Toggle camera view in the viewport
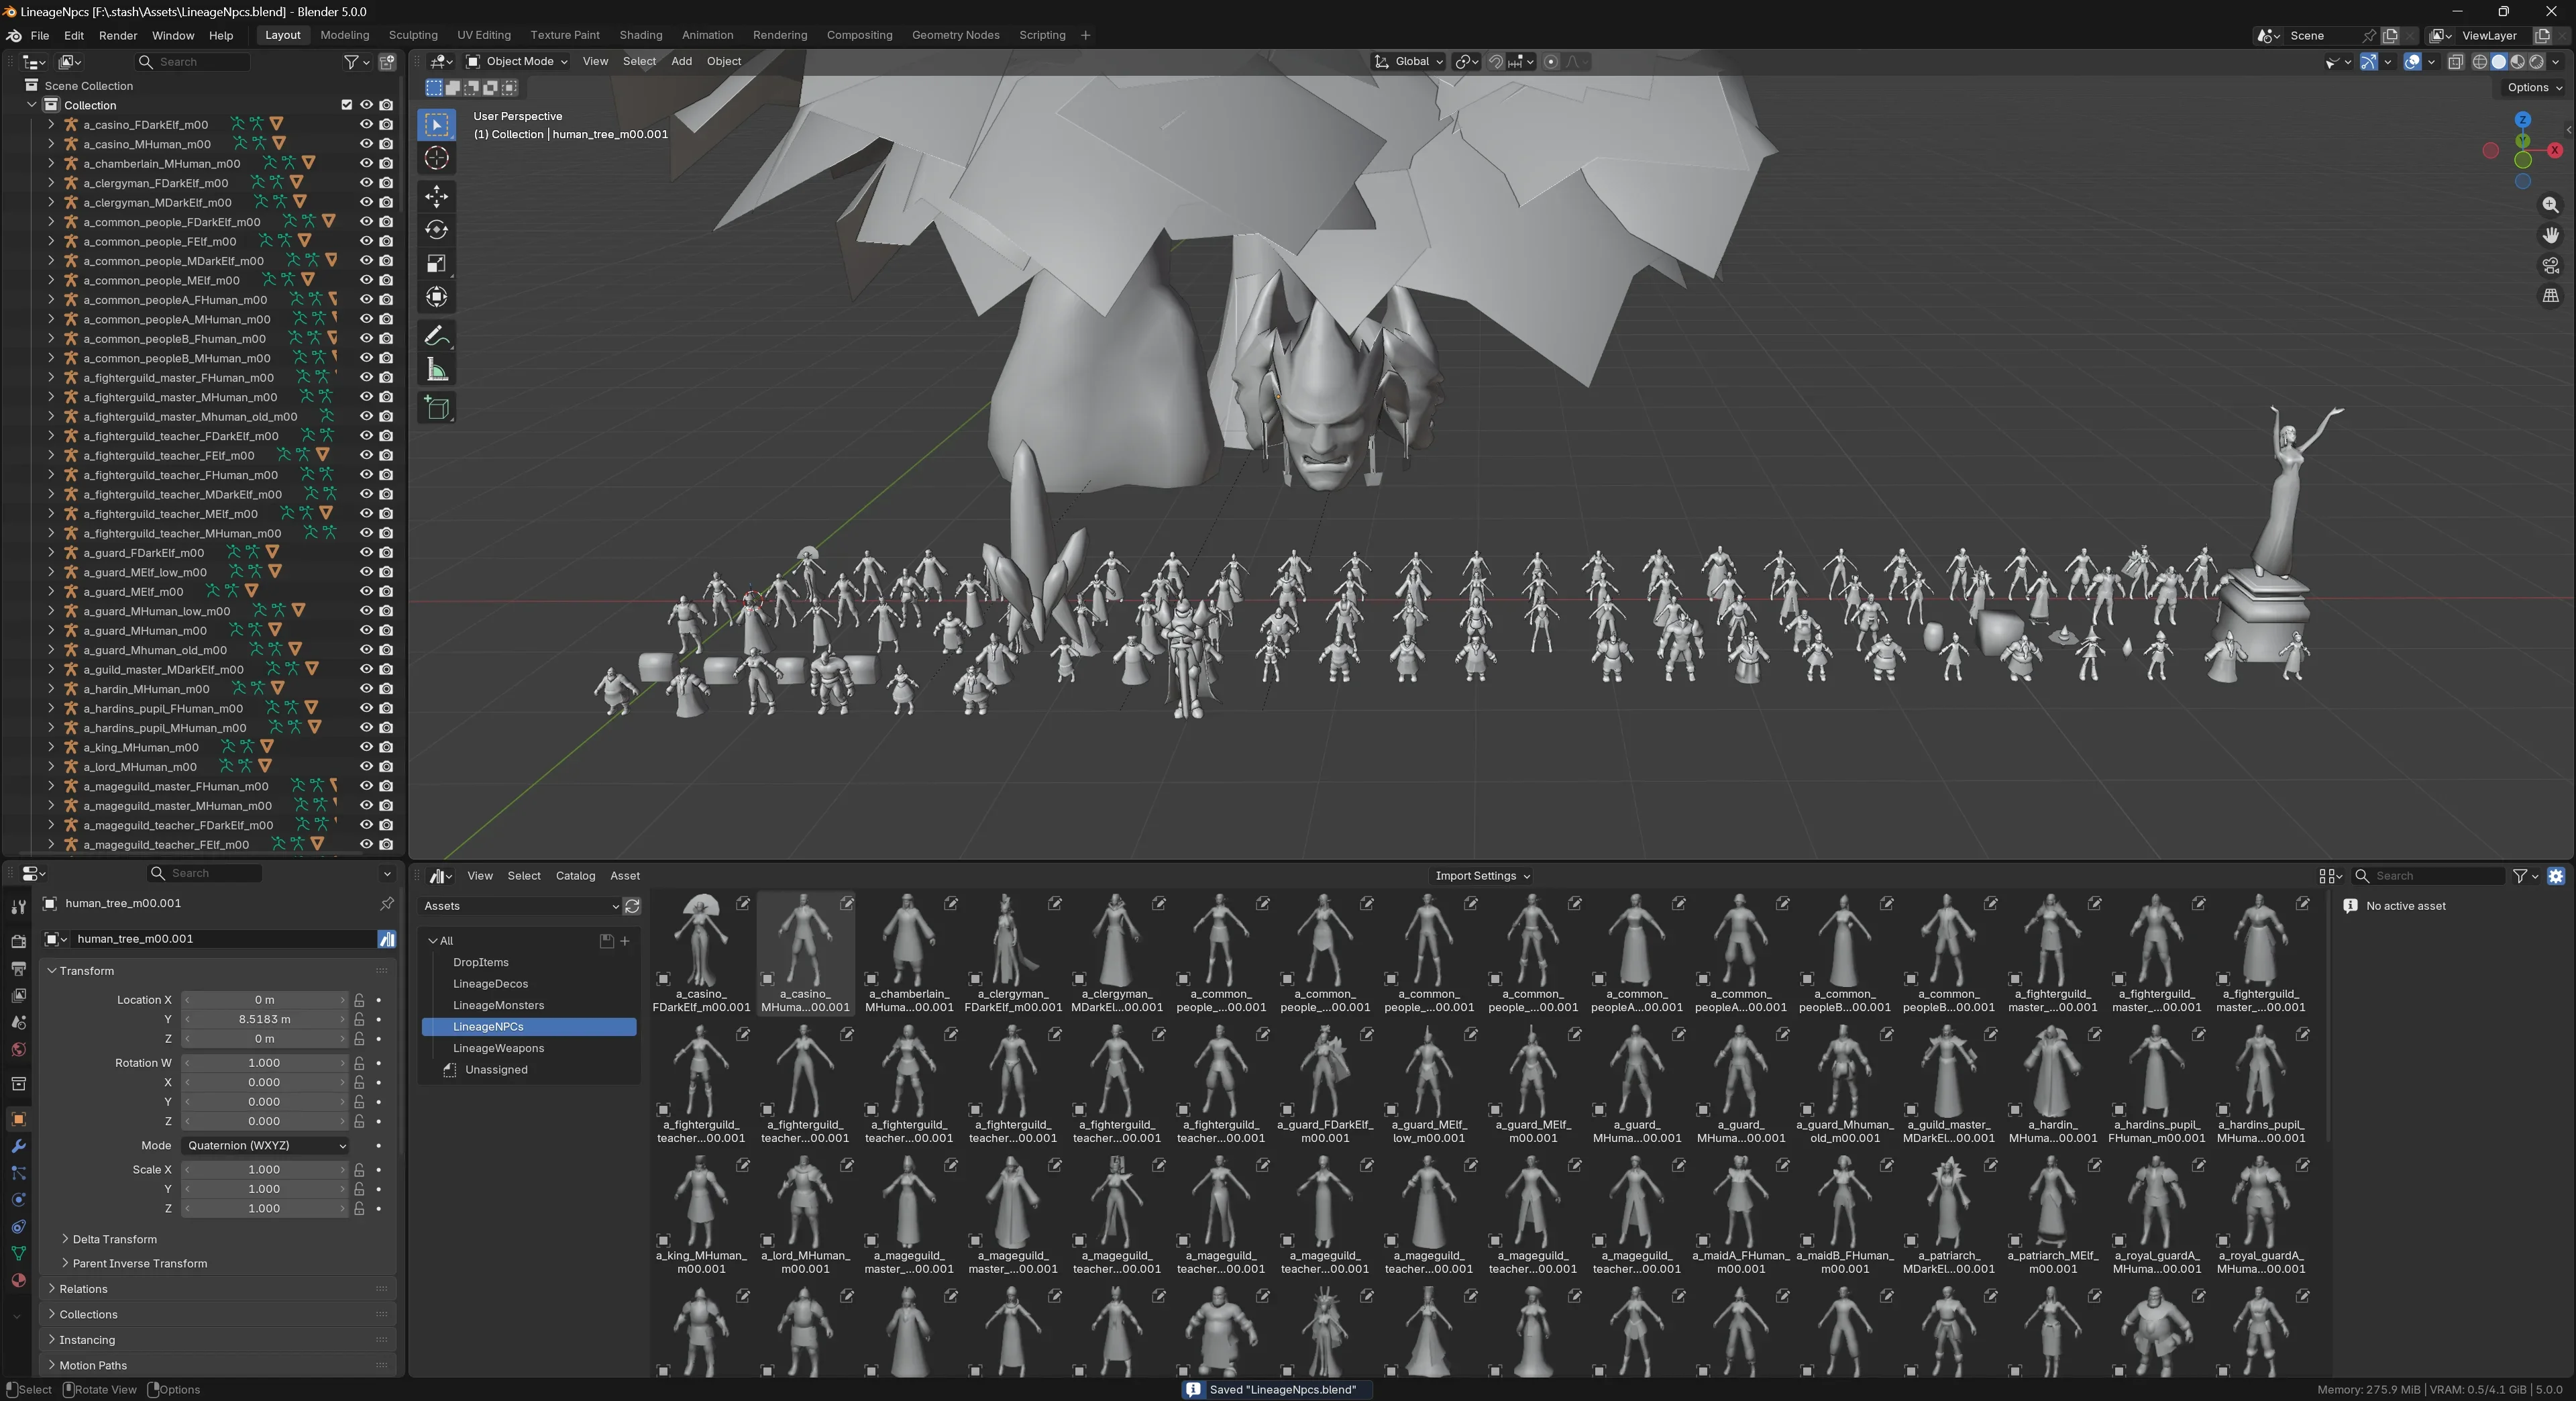This screenshot has width=2576, height=1401. tap(2550, 265)
